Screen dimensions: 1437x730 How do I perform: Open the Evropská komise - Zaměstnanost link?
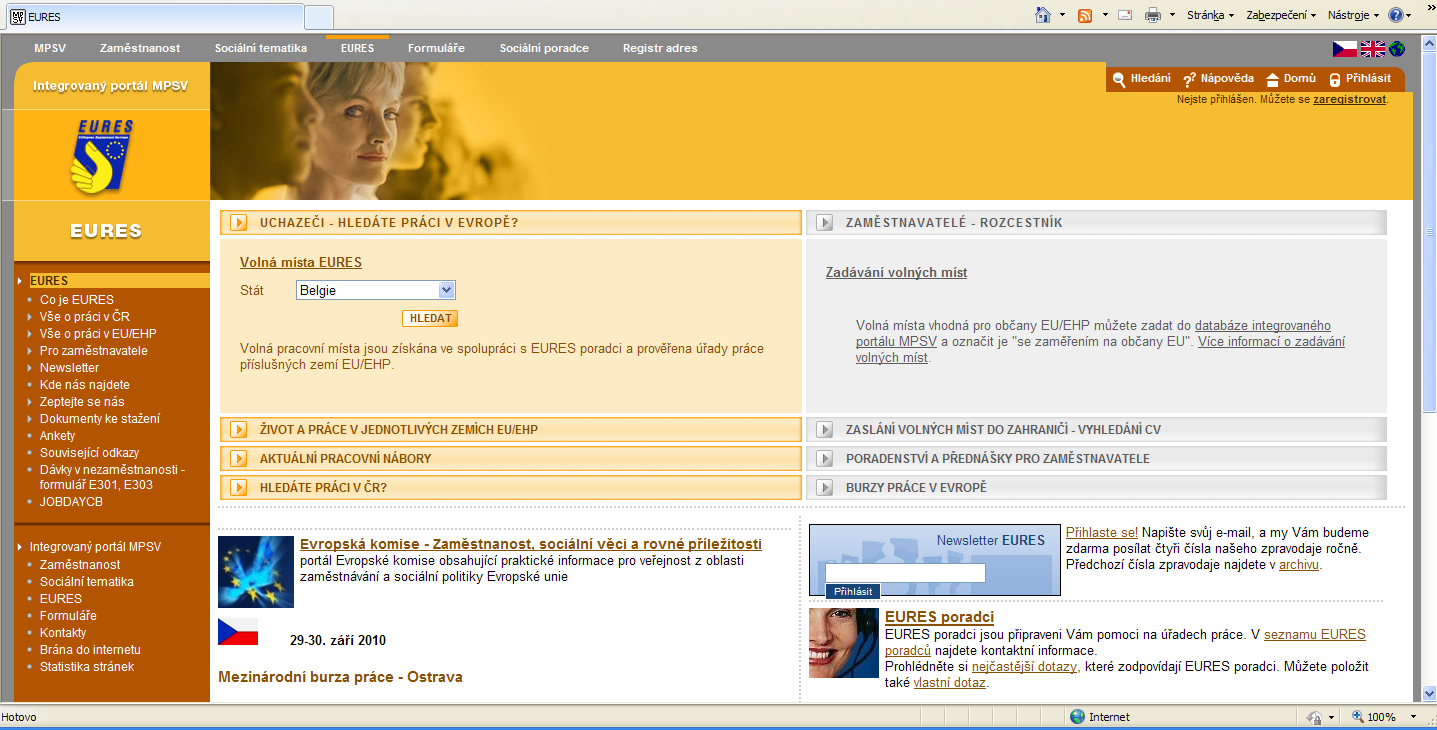click(530, 545)
